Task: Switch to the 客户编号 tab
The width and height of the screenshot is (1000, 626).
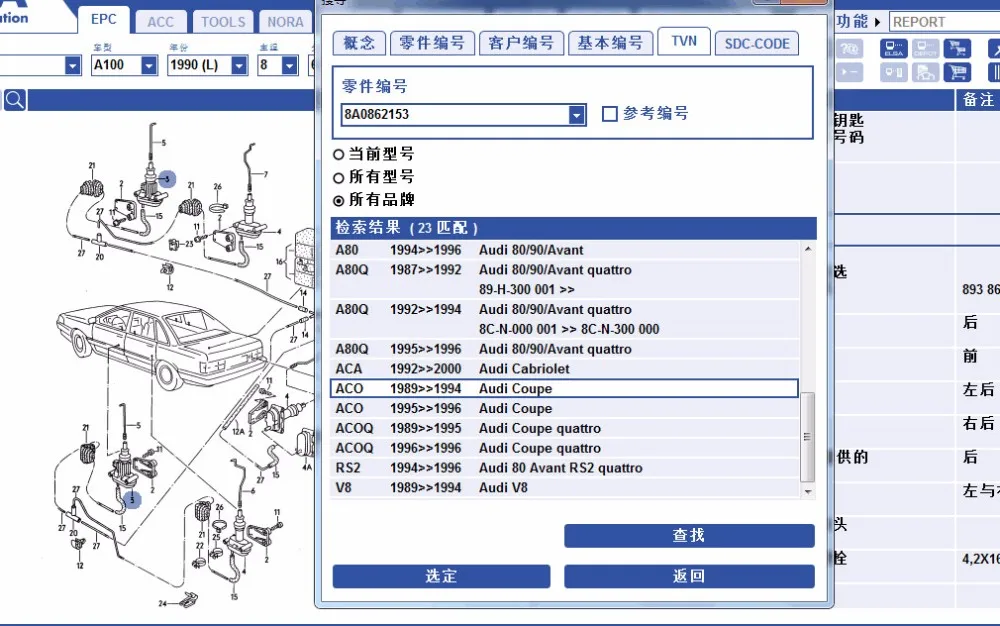Action: point(522,43)
